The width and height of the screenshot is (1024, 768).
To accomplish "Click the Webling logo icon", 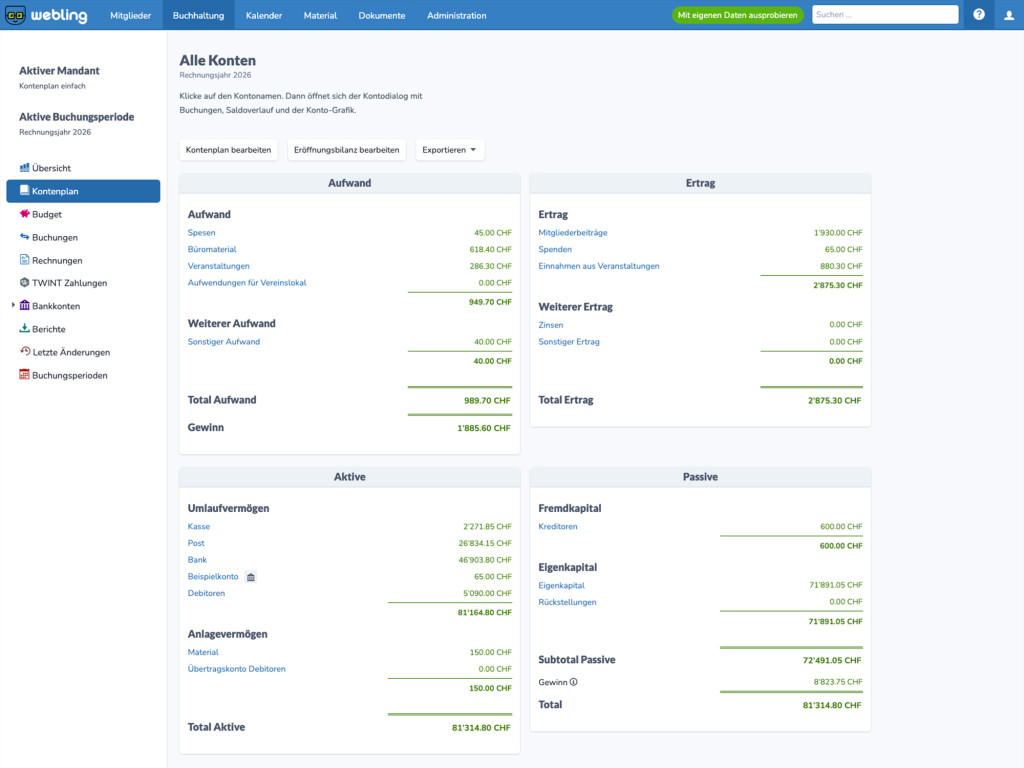I will [15, 15].
